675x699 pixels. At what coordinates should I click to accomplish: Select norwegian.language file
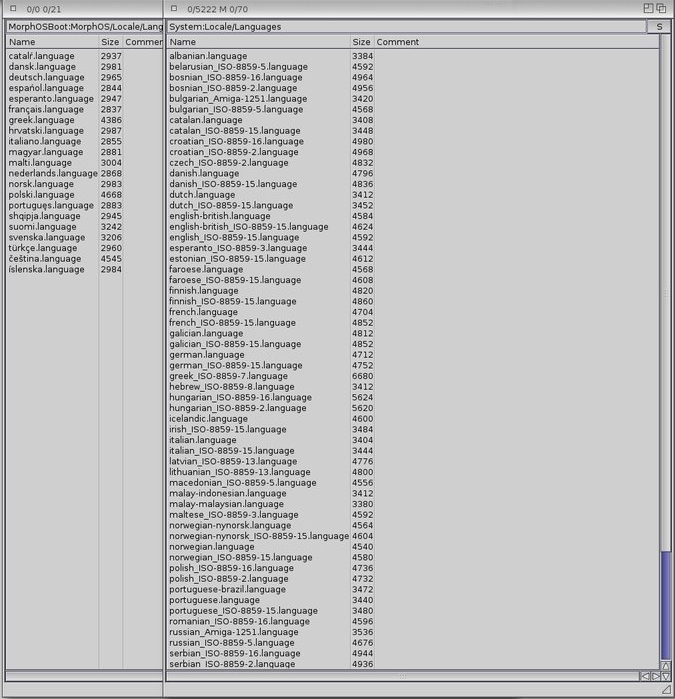click(x=212, y=547)
